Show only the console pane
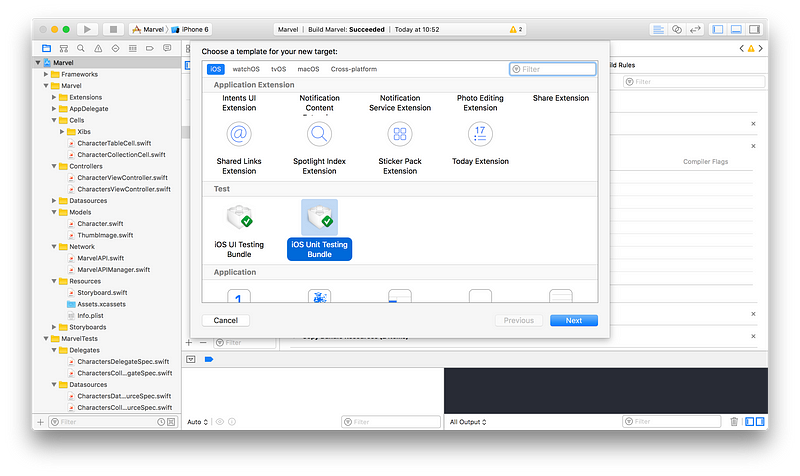800x476 pixels. [760, 421]
